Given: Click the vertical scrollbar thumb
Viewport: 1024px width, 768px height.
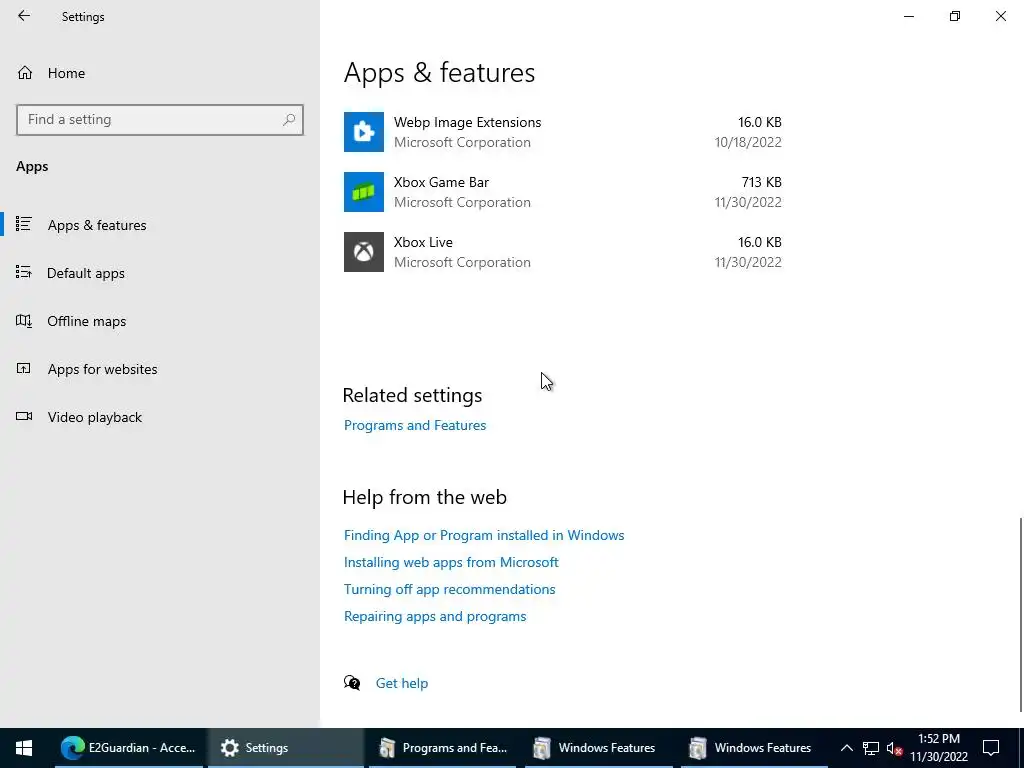Looking at the screenshot, I should pyautogui.click(x=1021, y=615).
